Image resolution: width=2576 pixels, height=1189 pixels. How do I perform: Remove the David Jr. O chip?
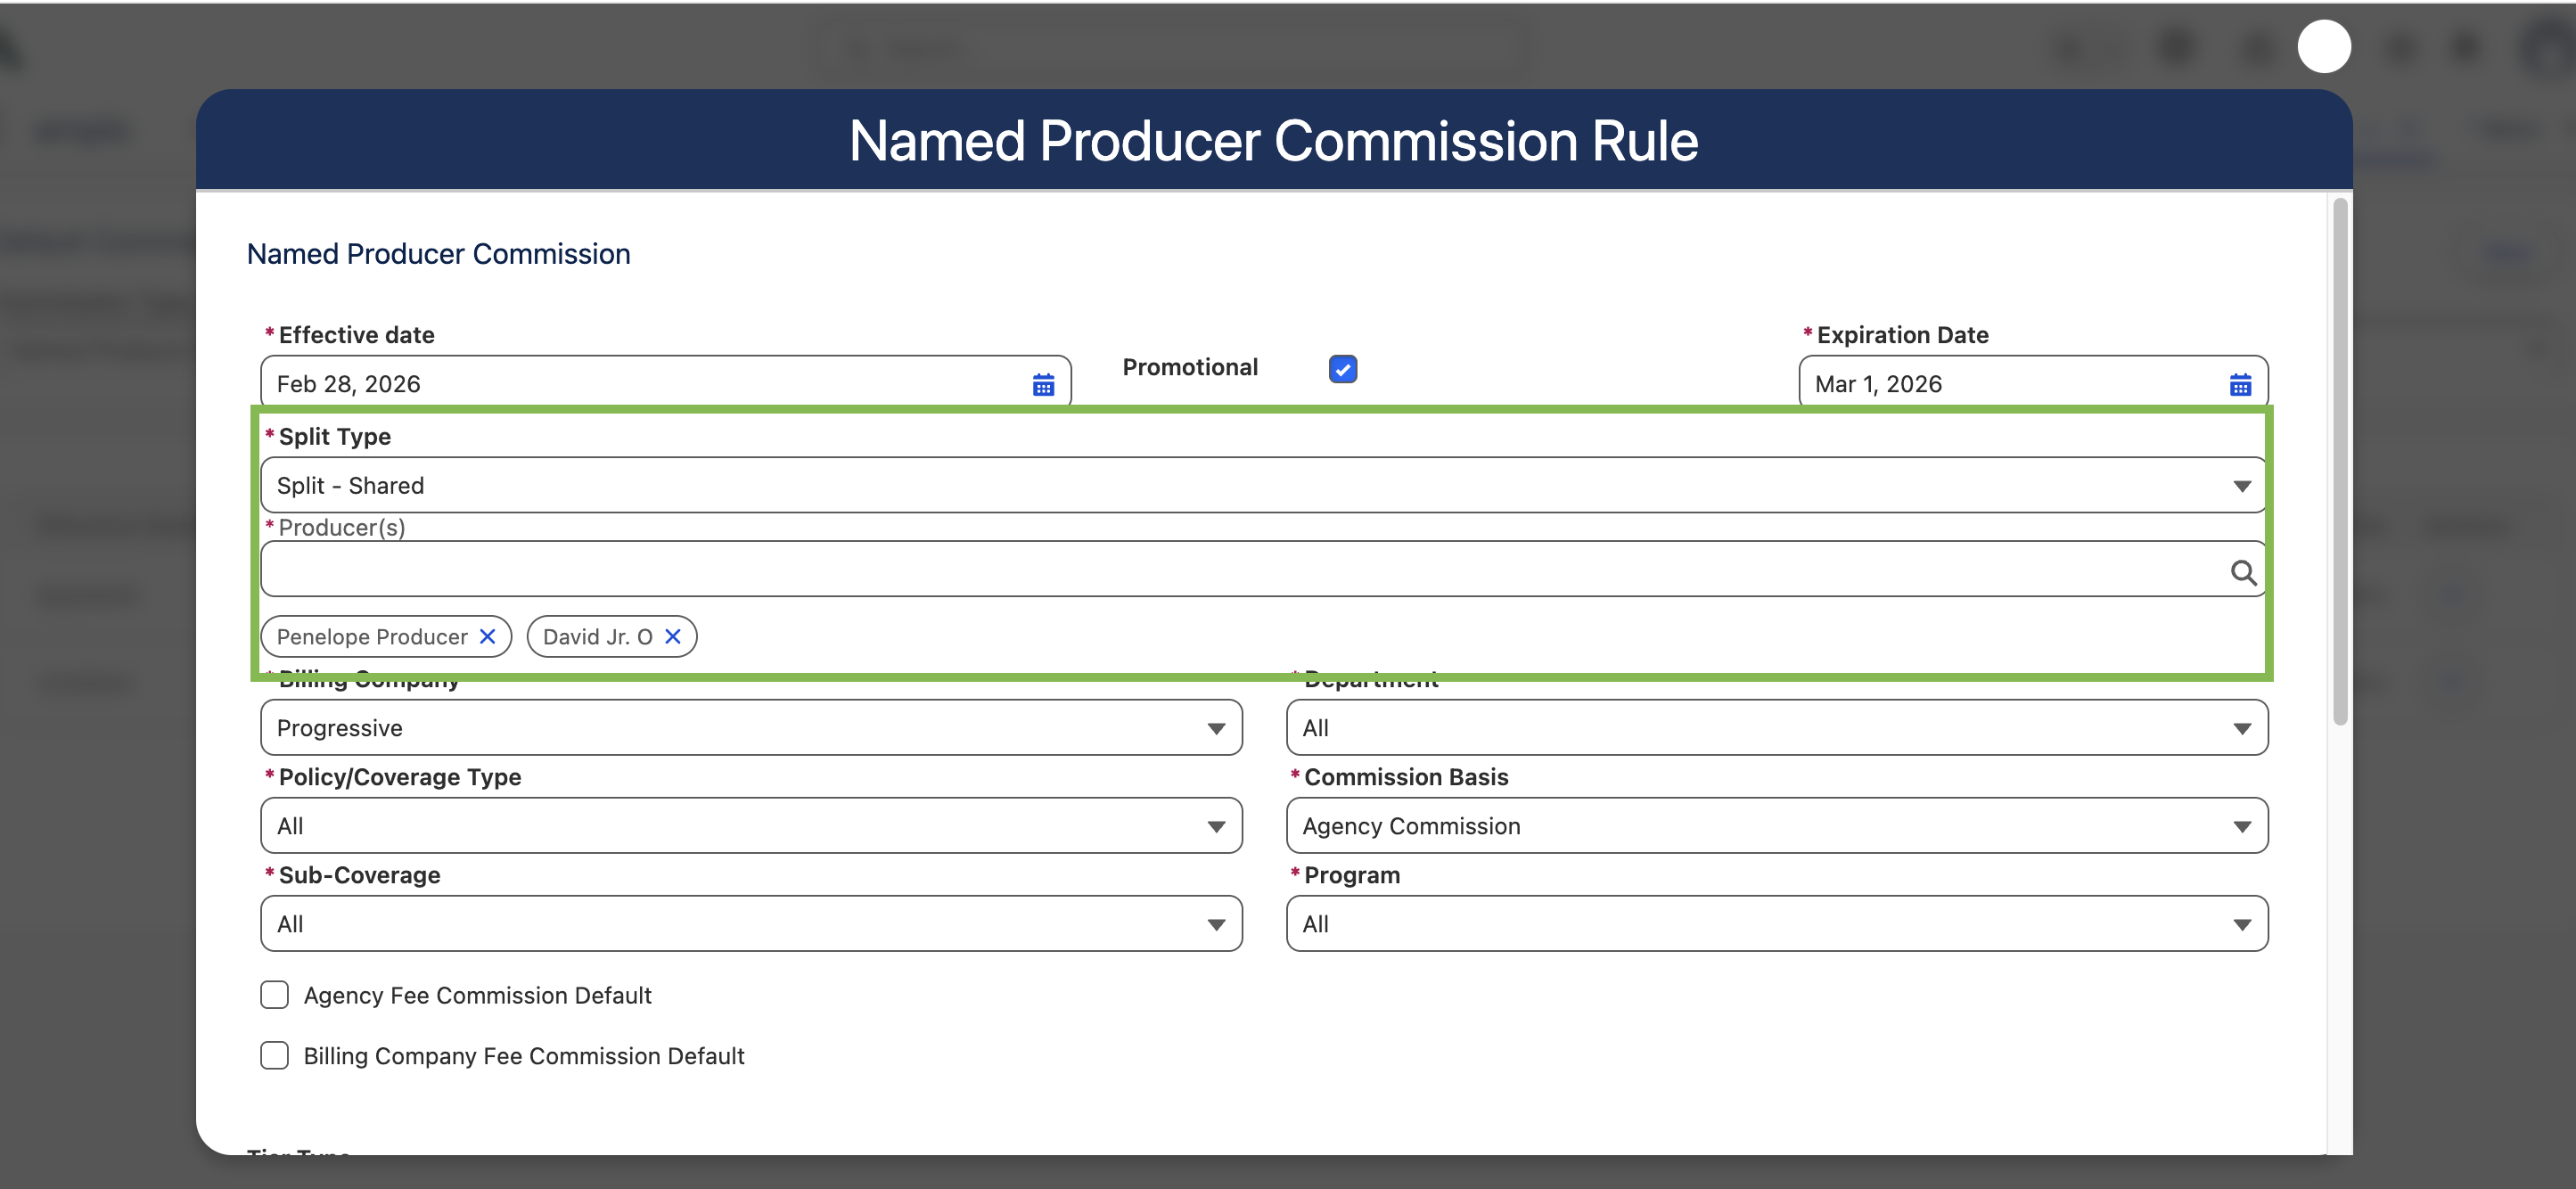click(x=673, y=637)
